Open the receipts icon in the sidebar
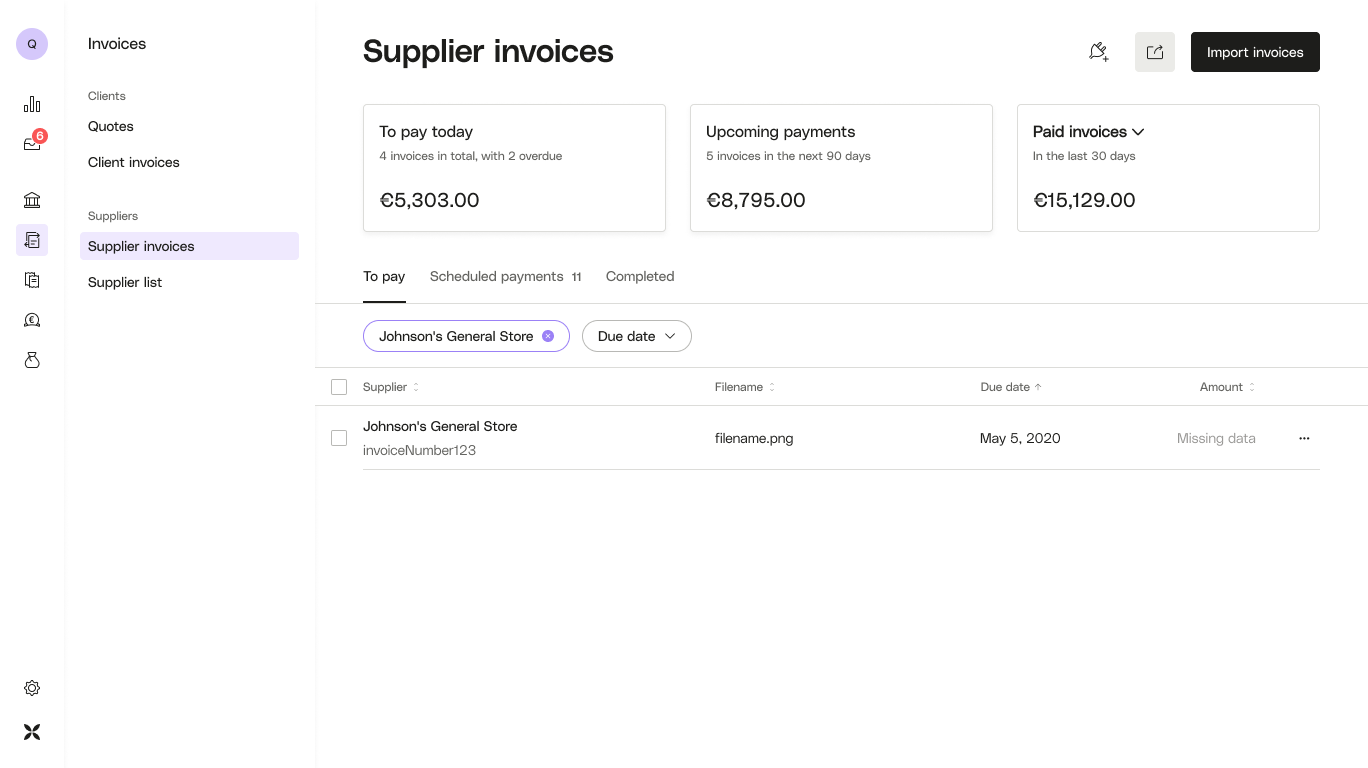 (32, 280)
